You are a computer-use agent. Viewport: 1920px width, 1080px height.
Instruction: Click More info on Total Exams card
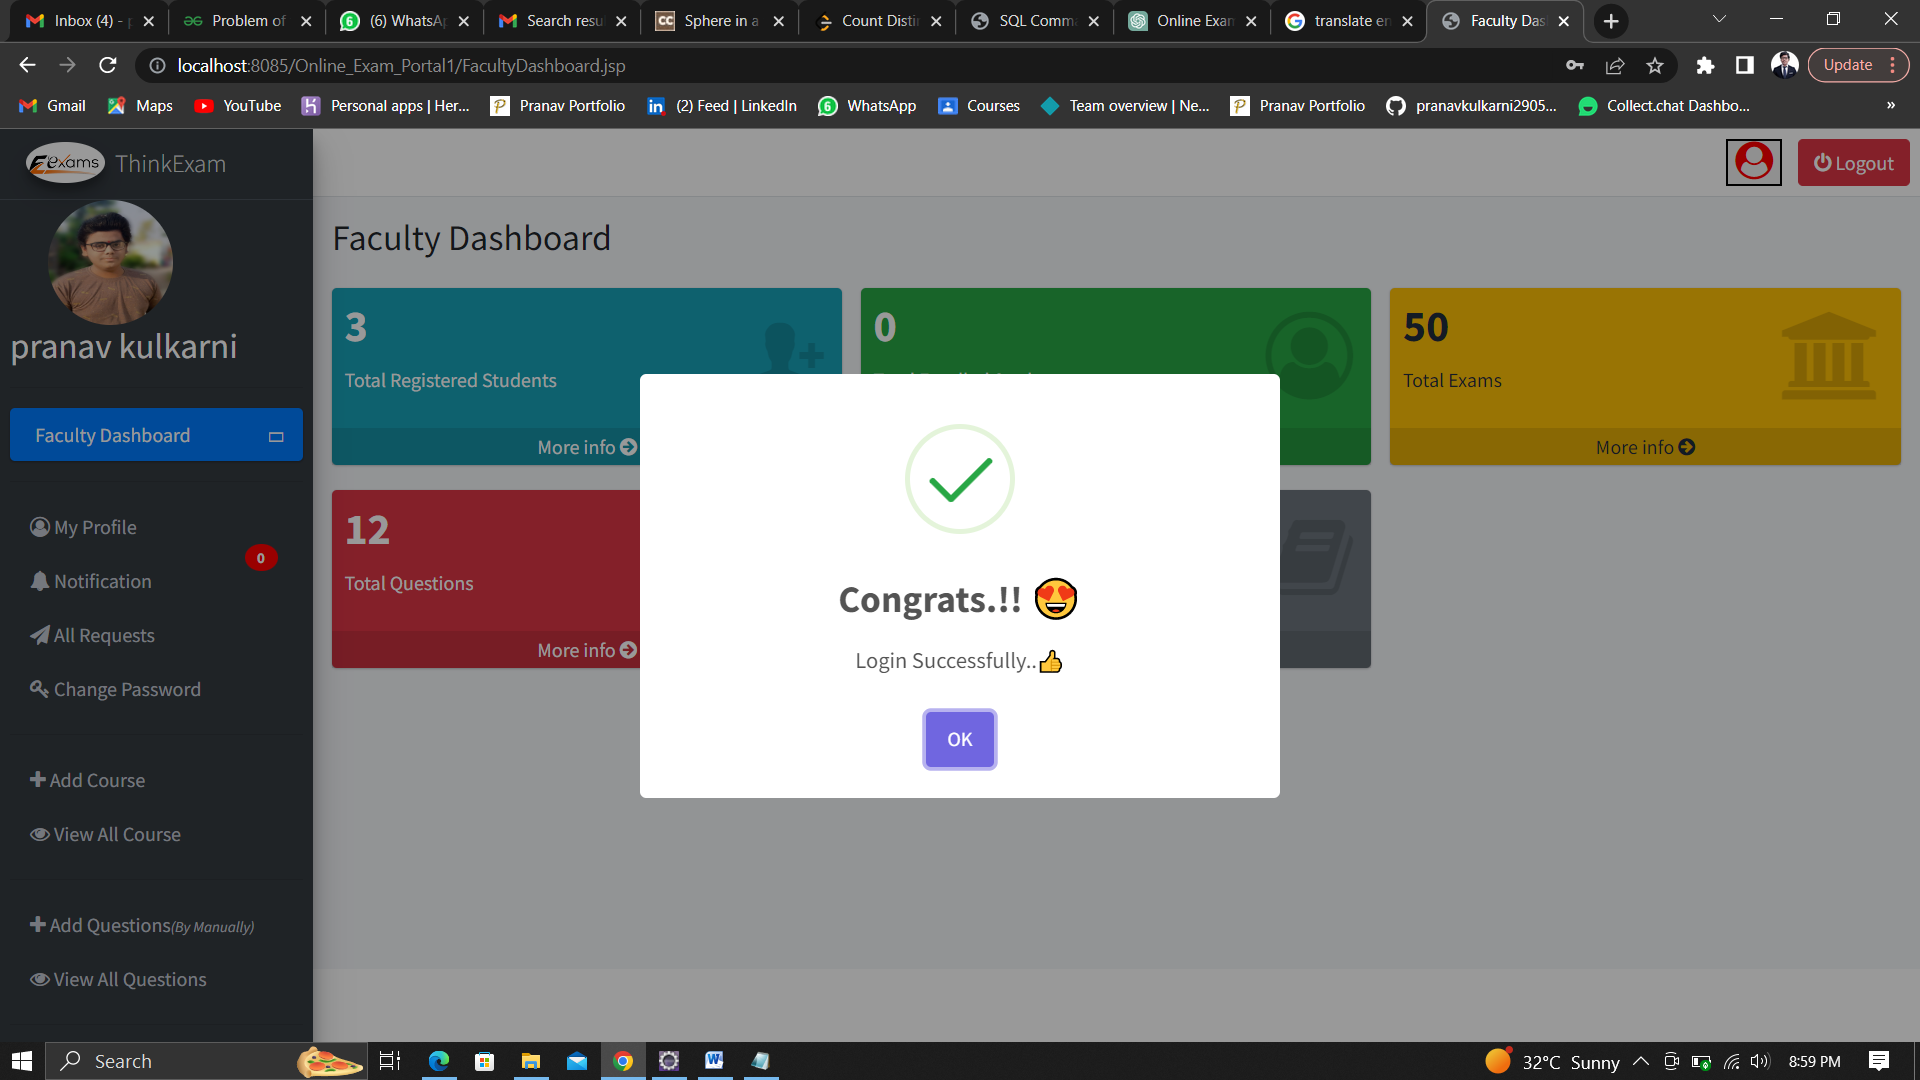1644,447
